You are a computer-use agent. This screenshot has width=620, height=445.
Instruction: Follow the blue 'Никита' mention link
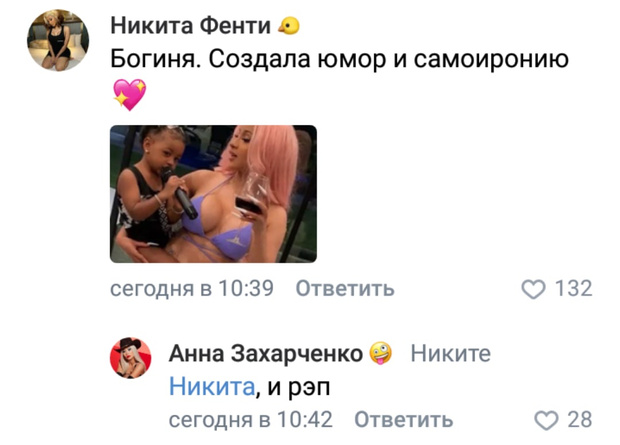click(212, 386)
